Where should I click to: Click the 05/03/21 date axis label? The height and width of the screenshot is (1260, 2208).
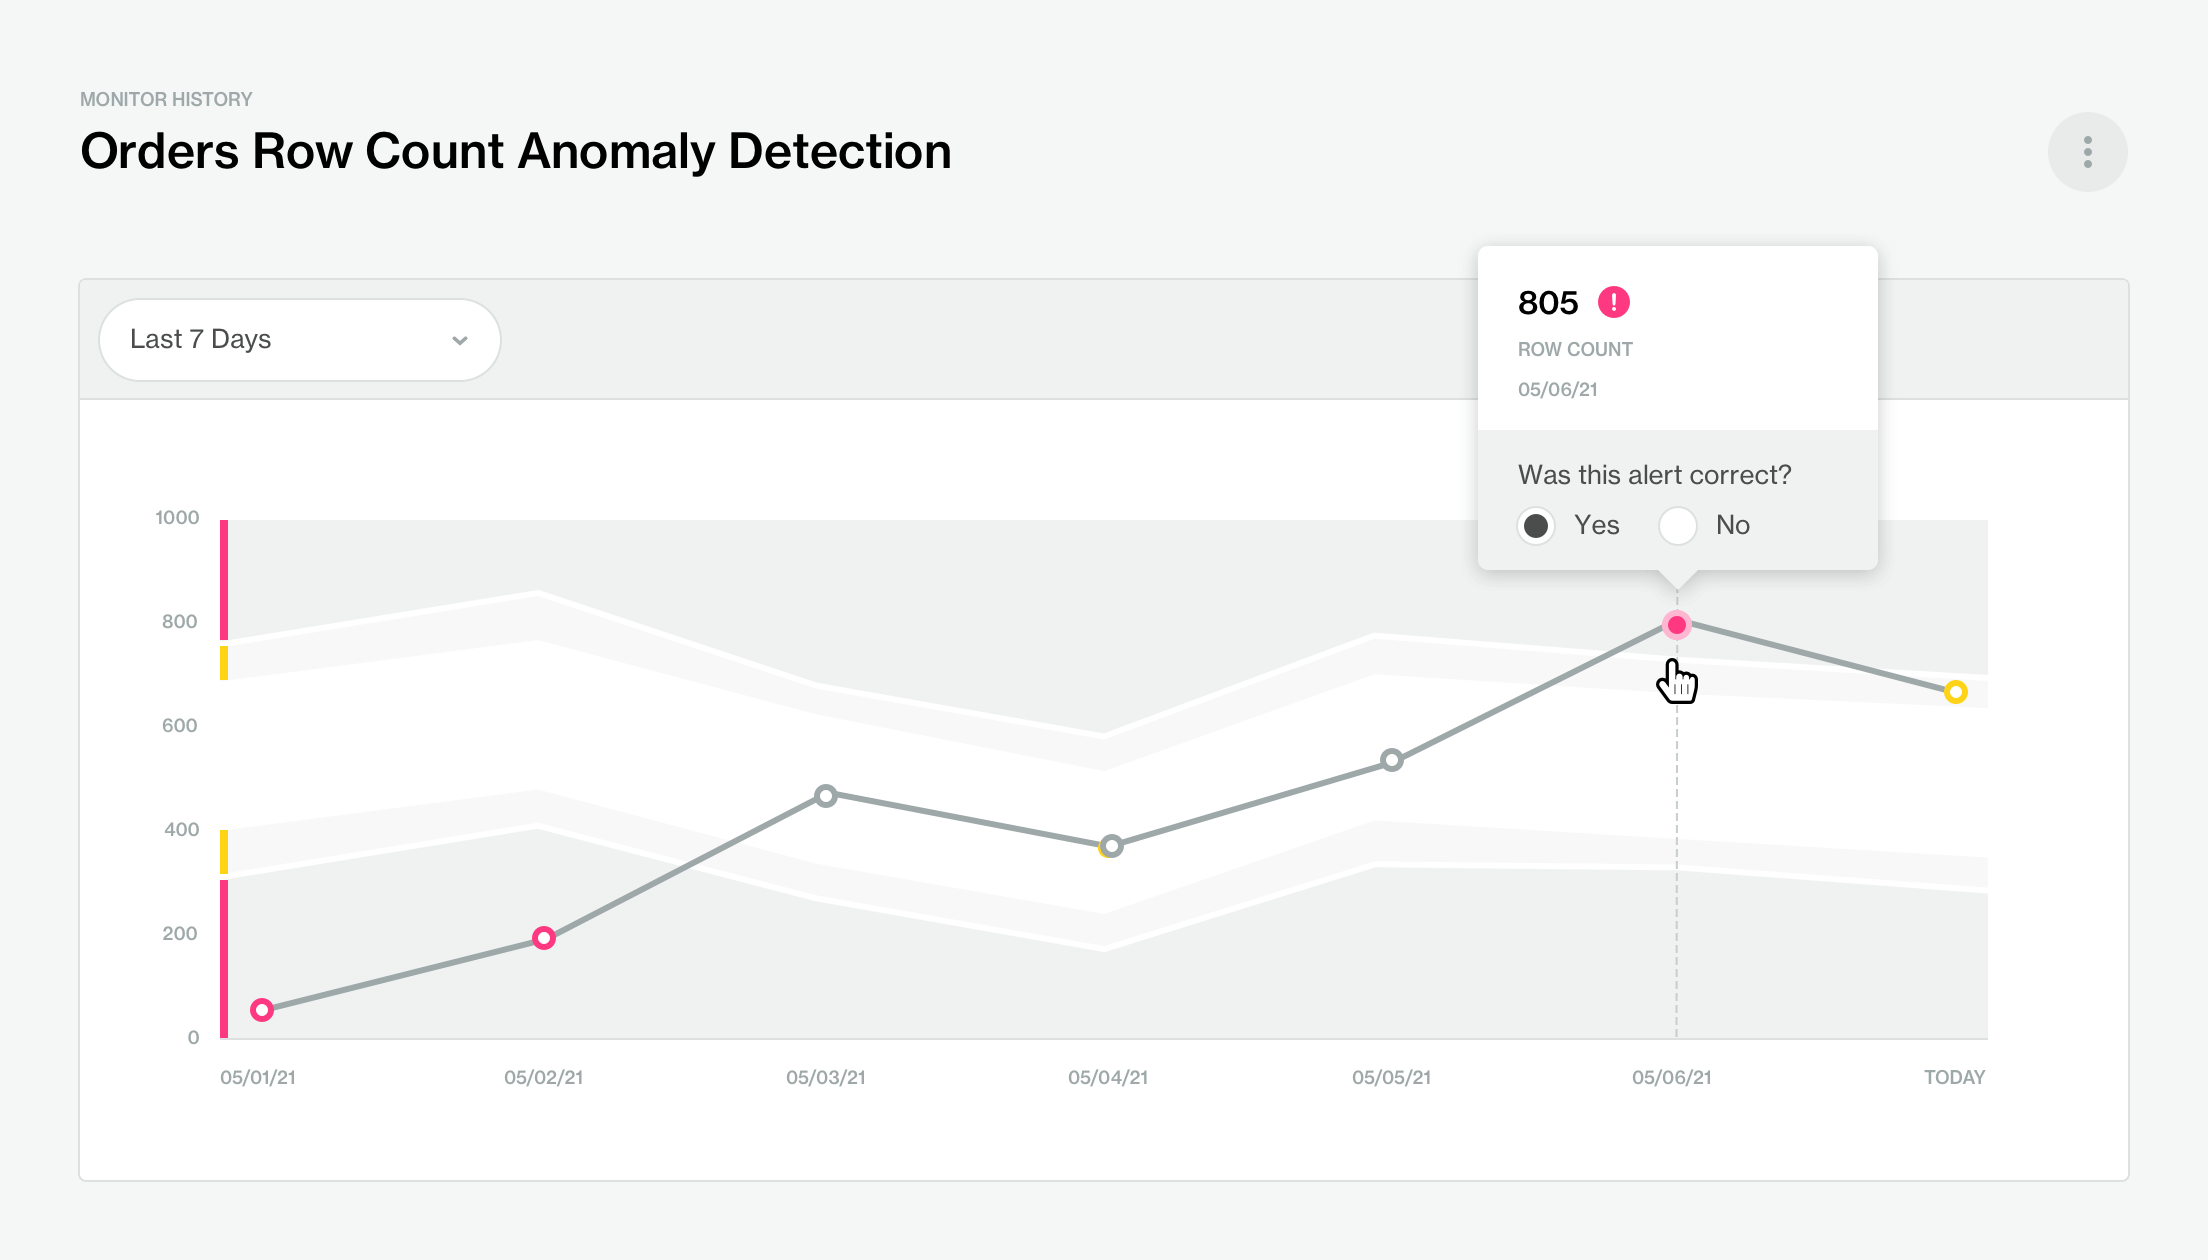point(825,1077)
